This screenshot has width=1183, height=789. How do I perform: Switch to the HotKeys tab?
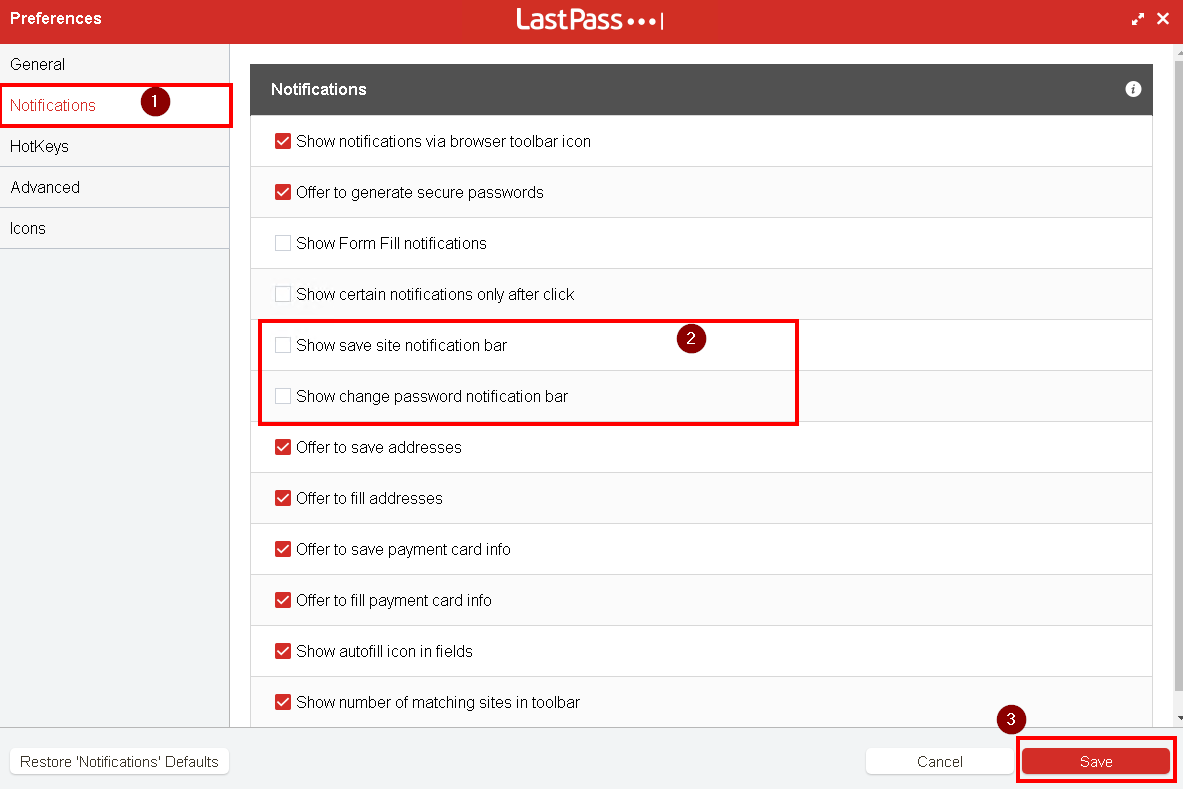[115, 146]
